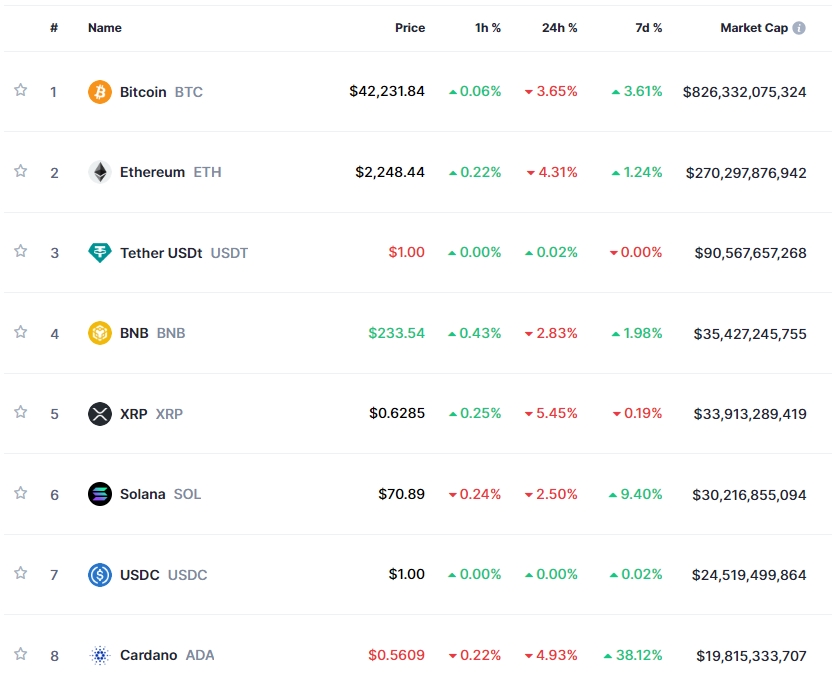
Task: Open the Bitcoin BTC details link
Action: tap(161, 92)
